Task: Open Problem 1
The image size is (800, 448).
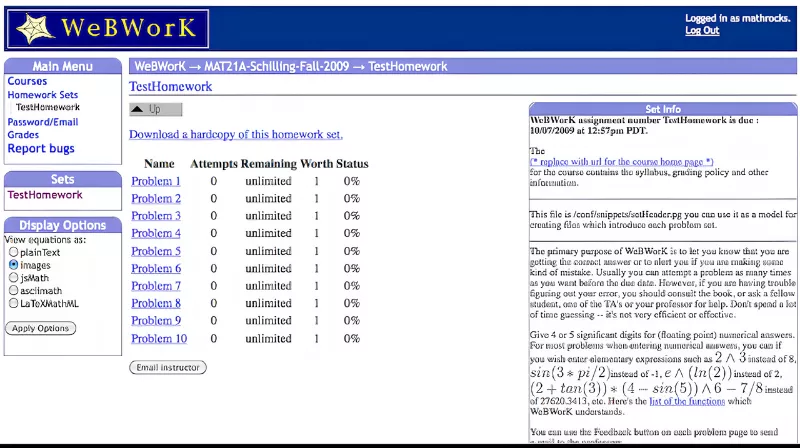Action: click(x=156, y=181)
